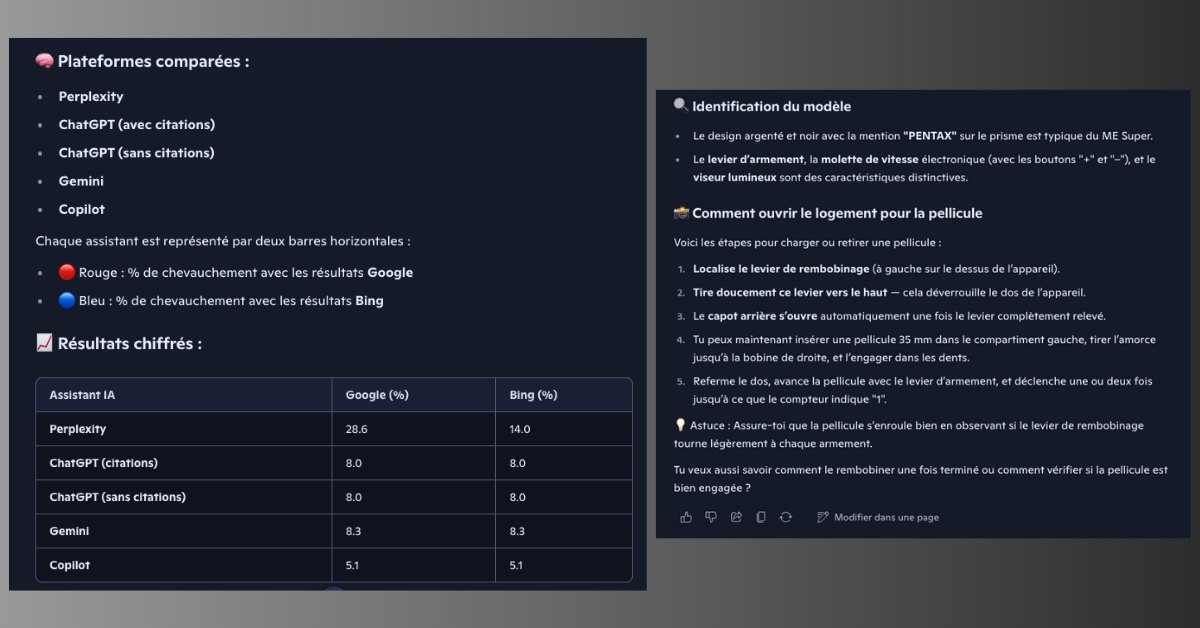Viewport: 1200px width, 628px height.
Task: Click the lightbulb emoji beside Astuce
Action: (x=680, y=425)
